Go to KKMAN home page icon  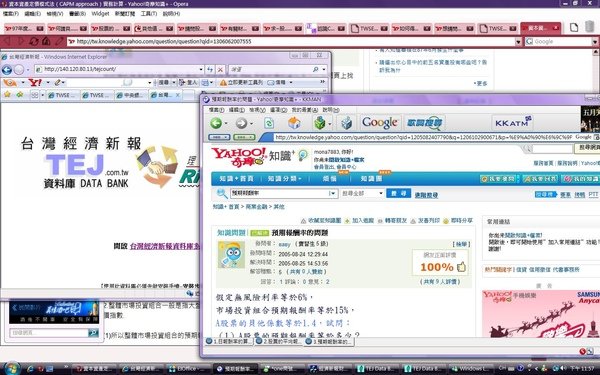point(294,123)
